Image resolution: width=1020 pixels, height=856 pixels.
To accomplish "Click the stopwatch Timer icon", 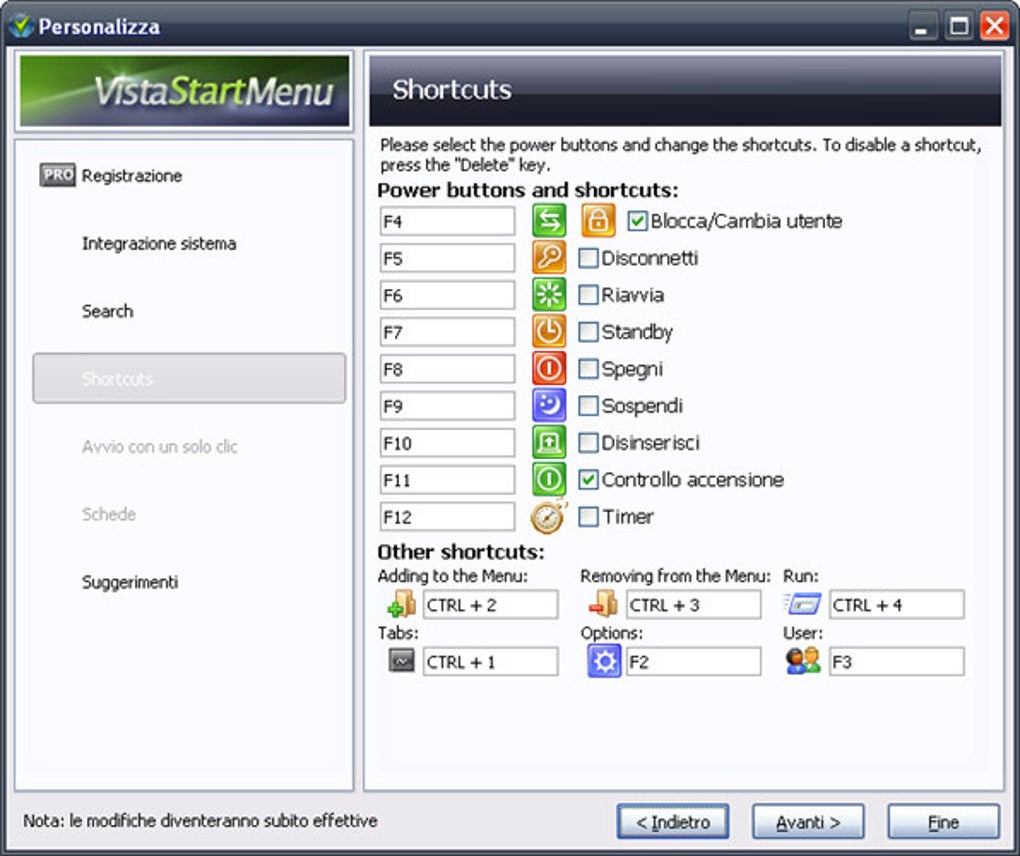I will (x=549, y=516).
